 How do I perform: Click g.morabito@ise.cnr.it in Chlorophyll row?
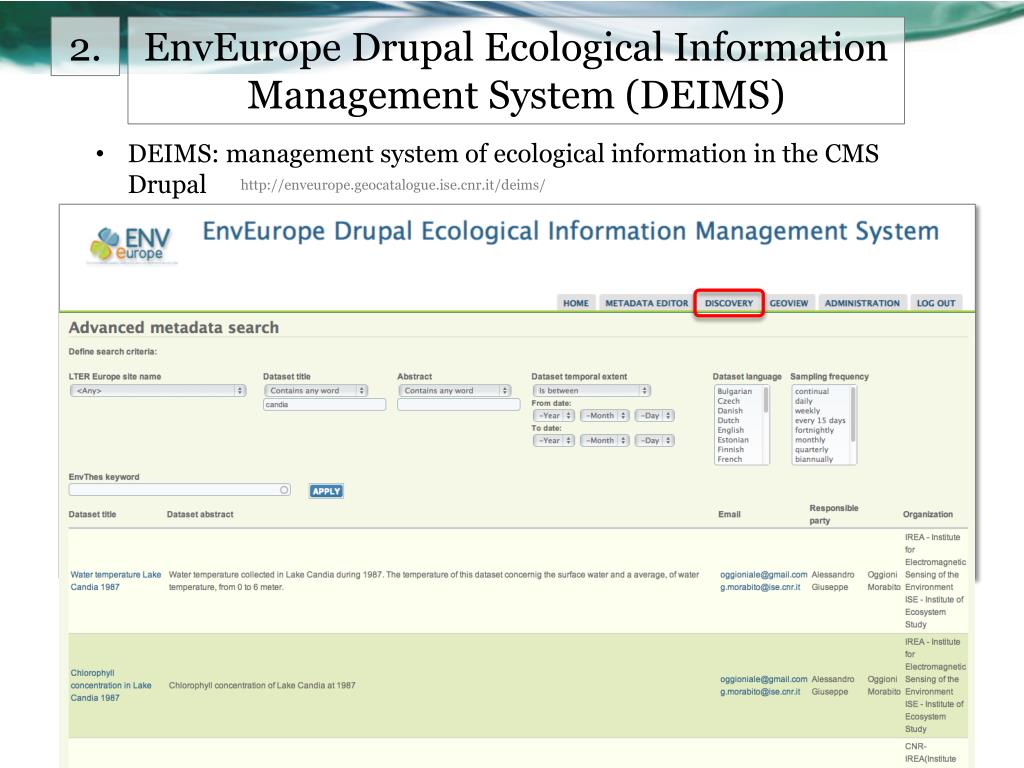tap(760, 692)
